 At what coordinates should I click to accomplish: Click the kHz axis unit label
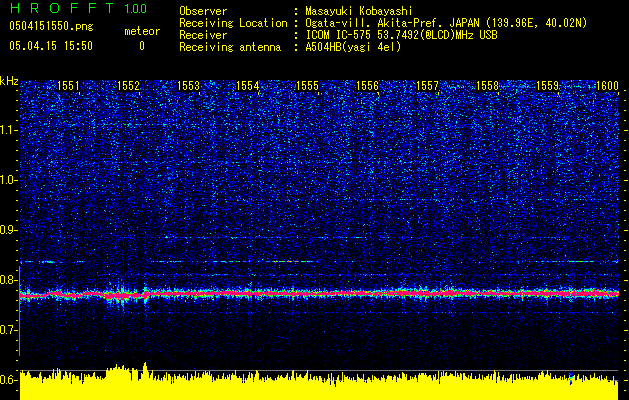pyautogui.click(x=9, y=81)
